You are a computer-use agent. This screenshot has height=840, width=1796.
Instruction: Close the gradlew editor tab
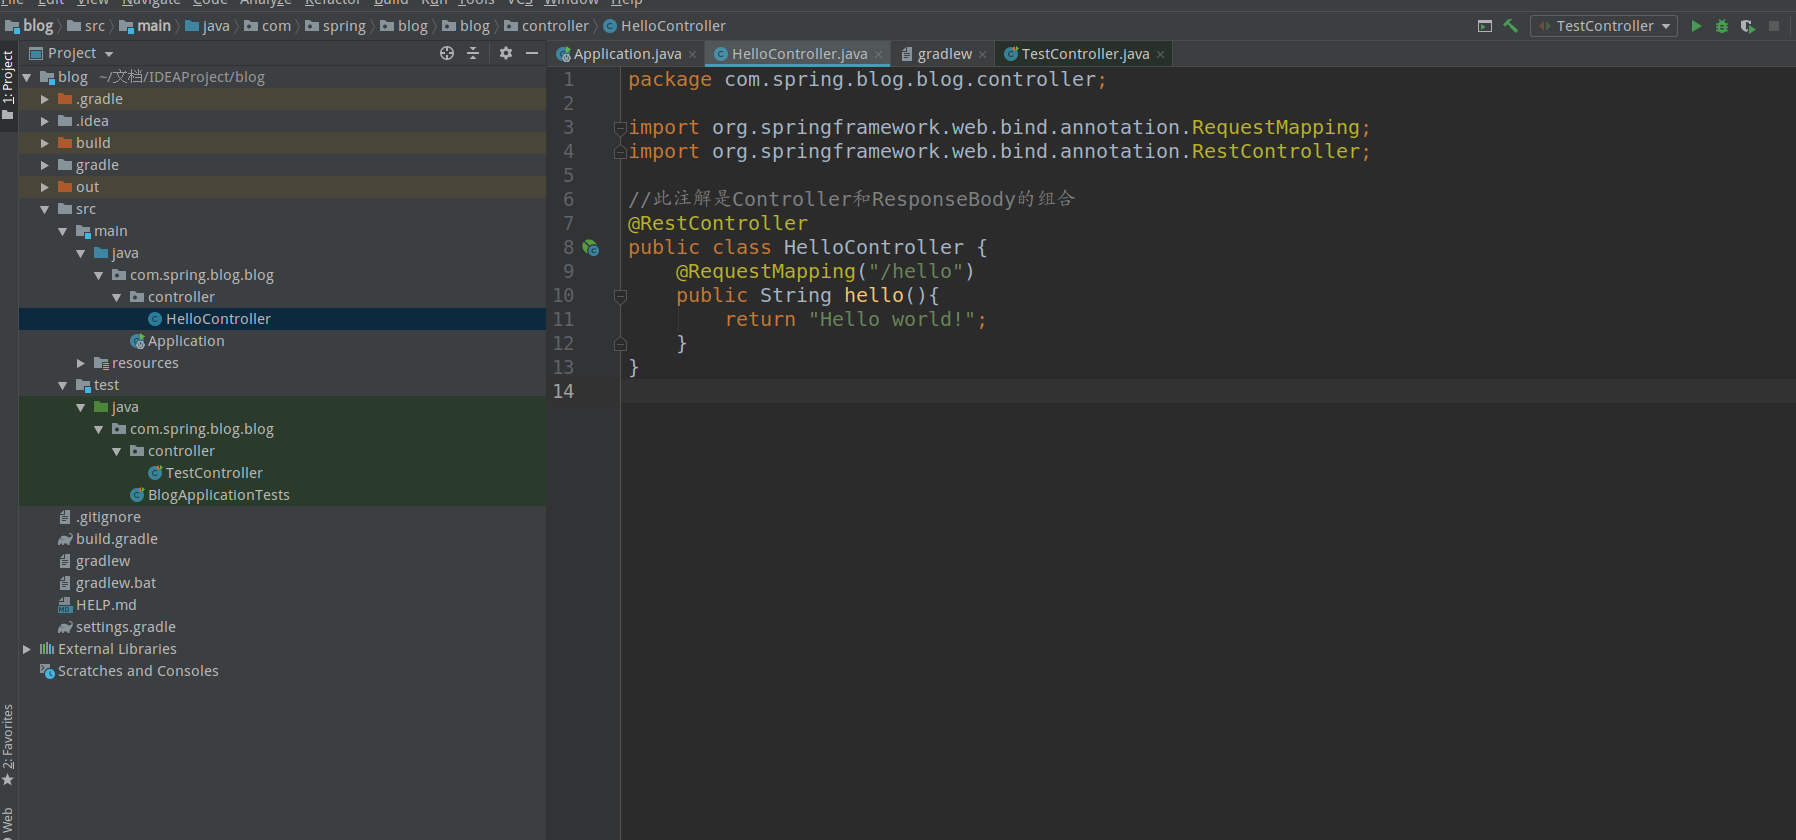982,55
